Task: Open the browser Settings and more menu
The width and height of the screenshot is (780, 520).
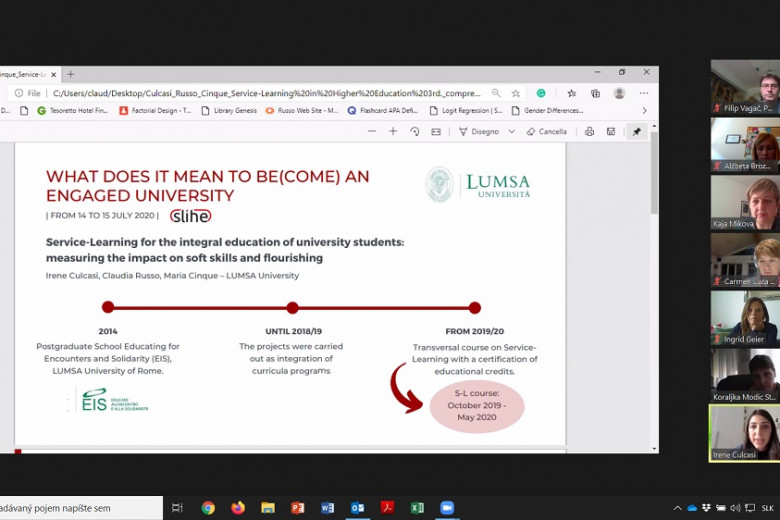Action: (x=644, y=93)
